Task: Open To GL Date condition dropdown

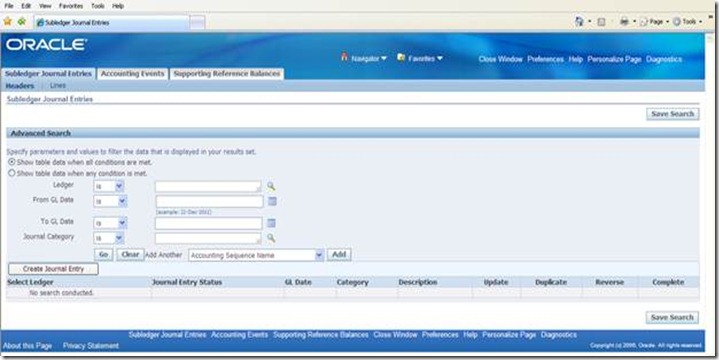Action: pyautogui.click(x=110, y=223)
